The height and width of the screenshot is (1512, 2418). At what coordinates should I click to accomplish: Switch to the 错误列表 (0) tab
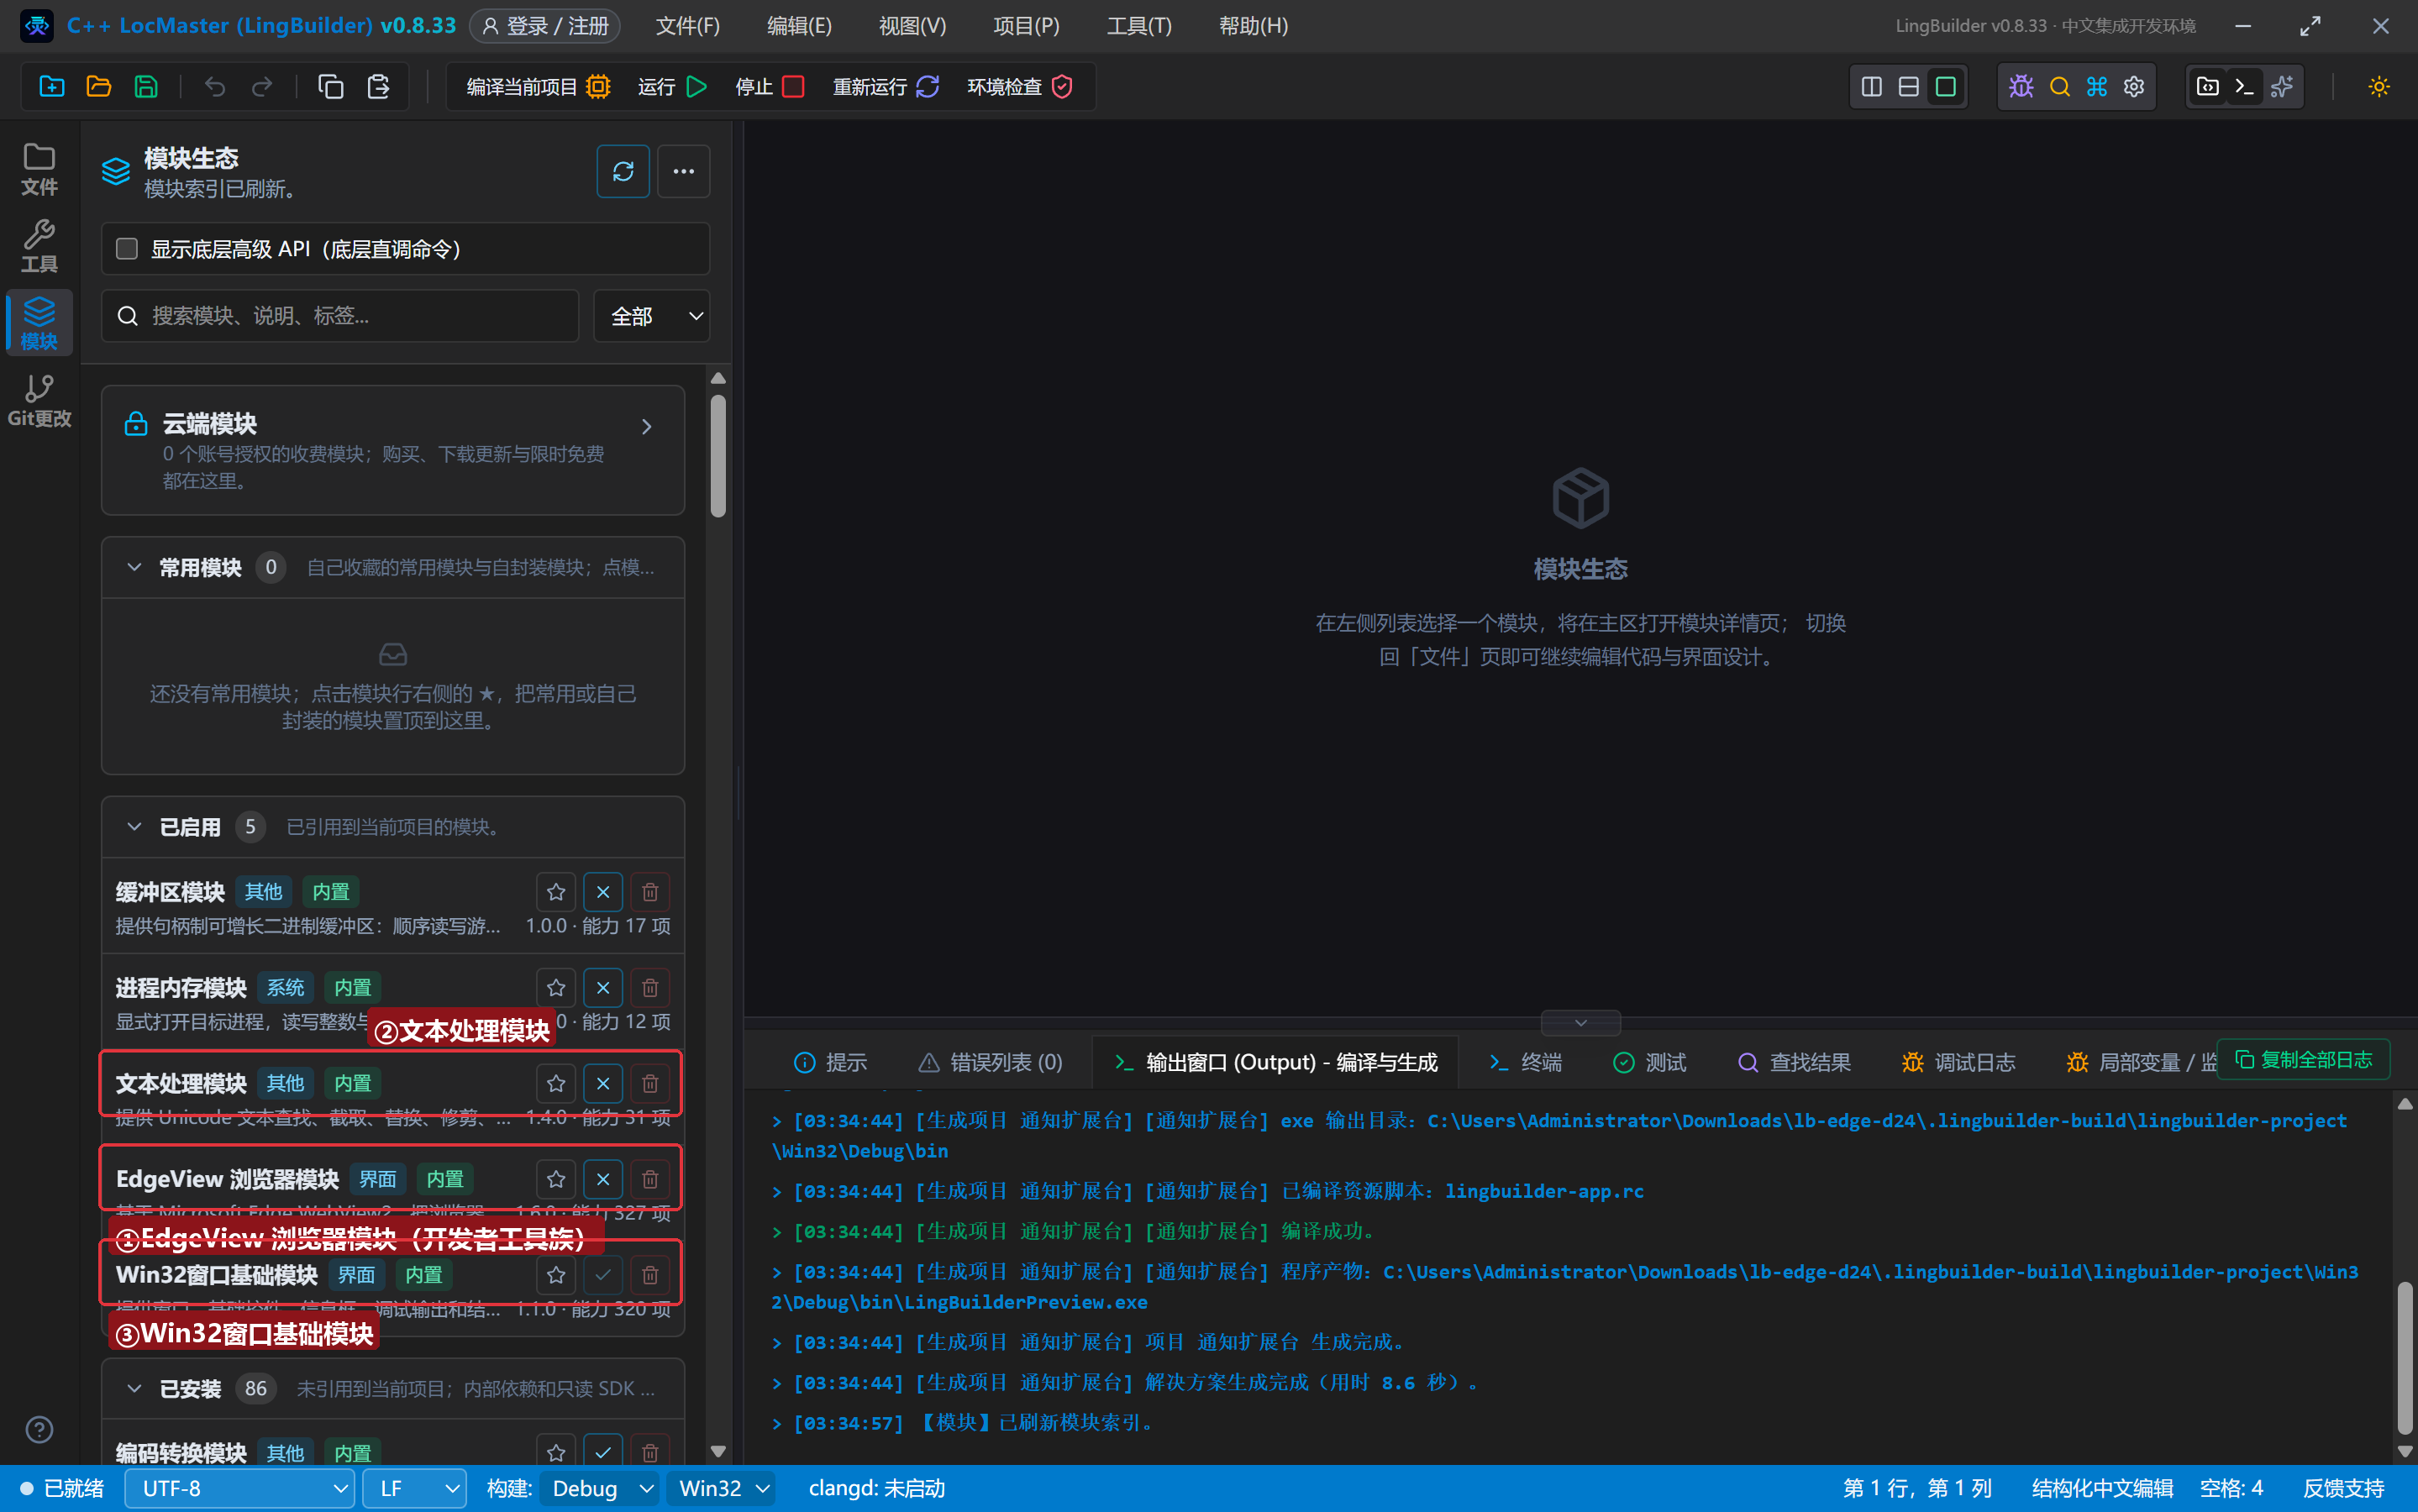[x=991, y=1062]
